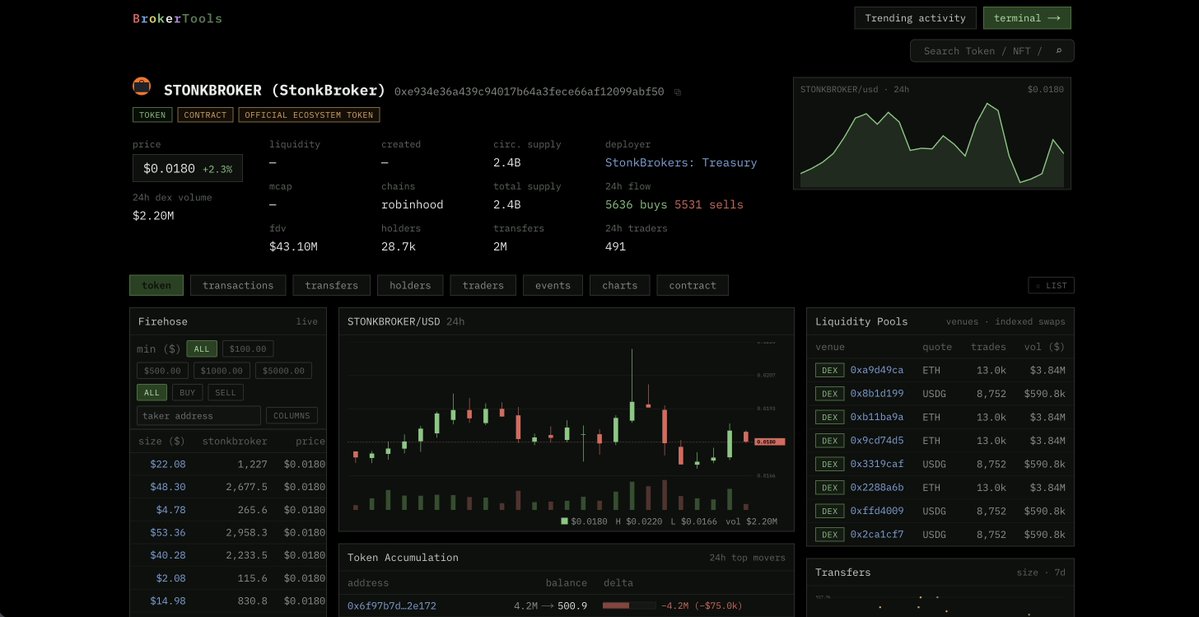Click the CONTRACT badge
Image resolution: width=1199 pixels, height=617 pixels.
click(205, 115)
